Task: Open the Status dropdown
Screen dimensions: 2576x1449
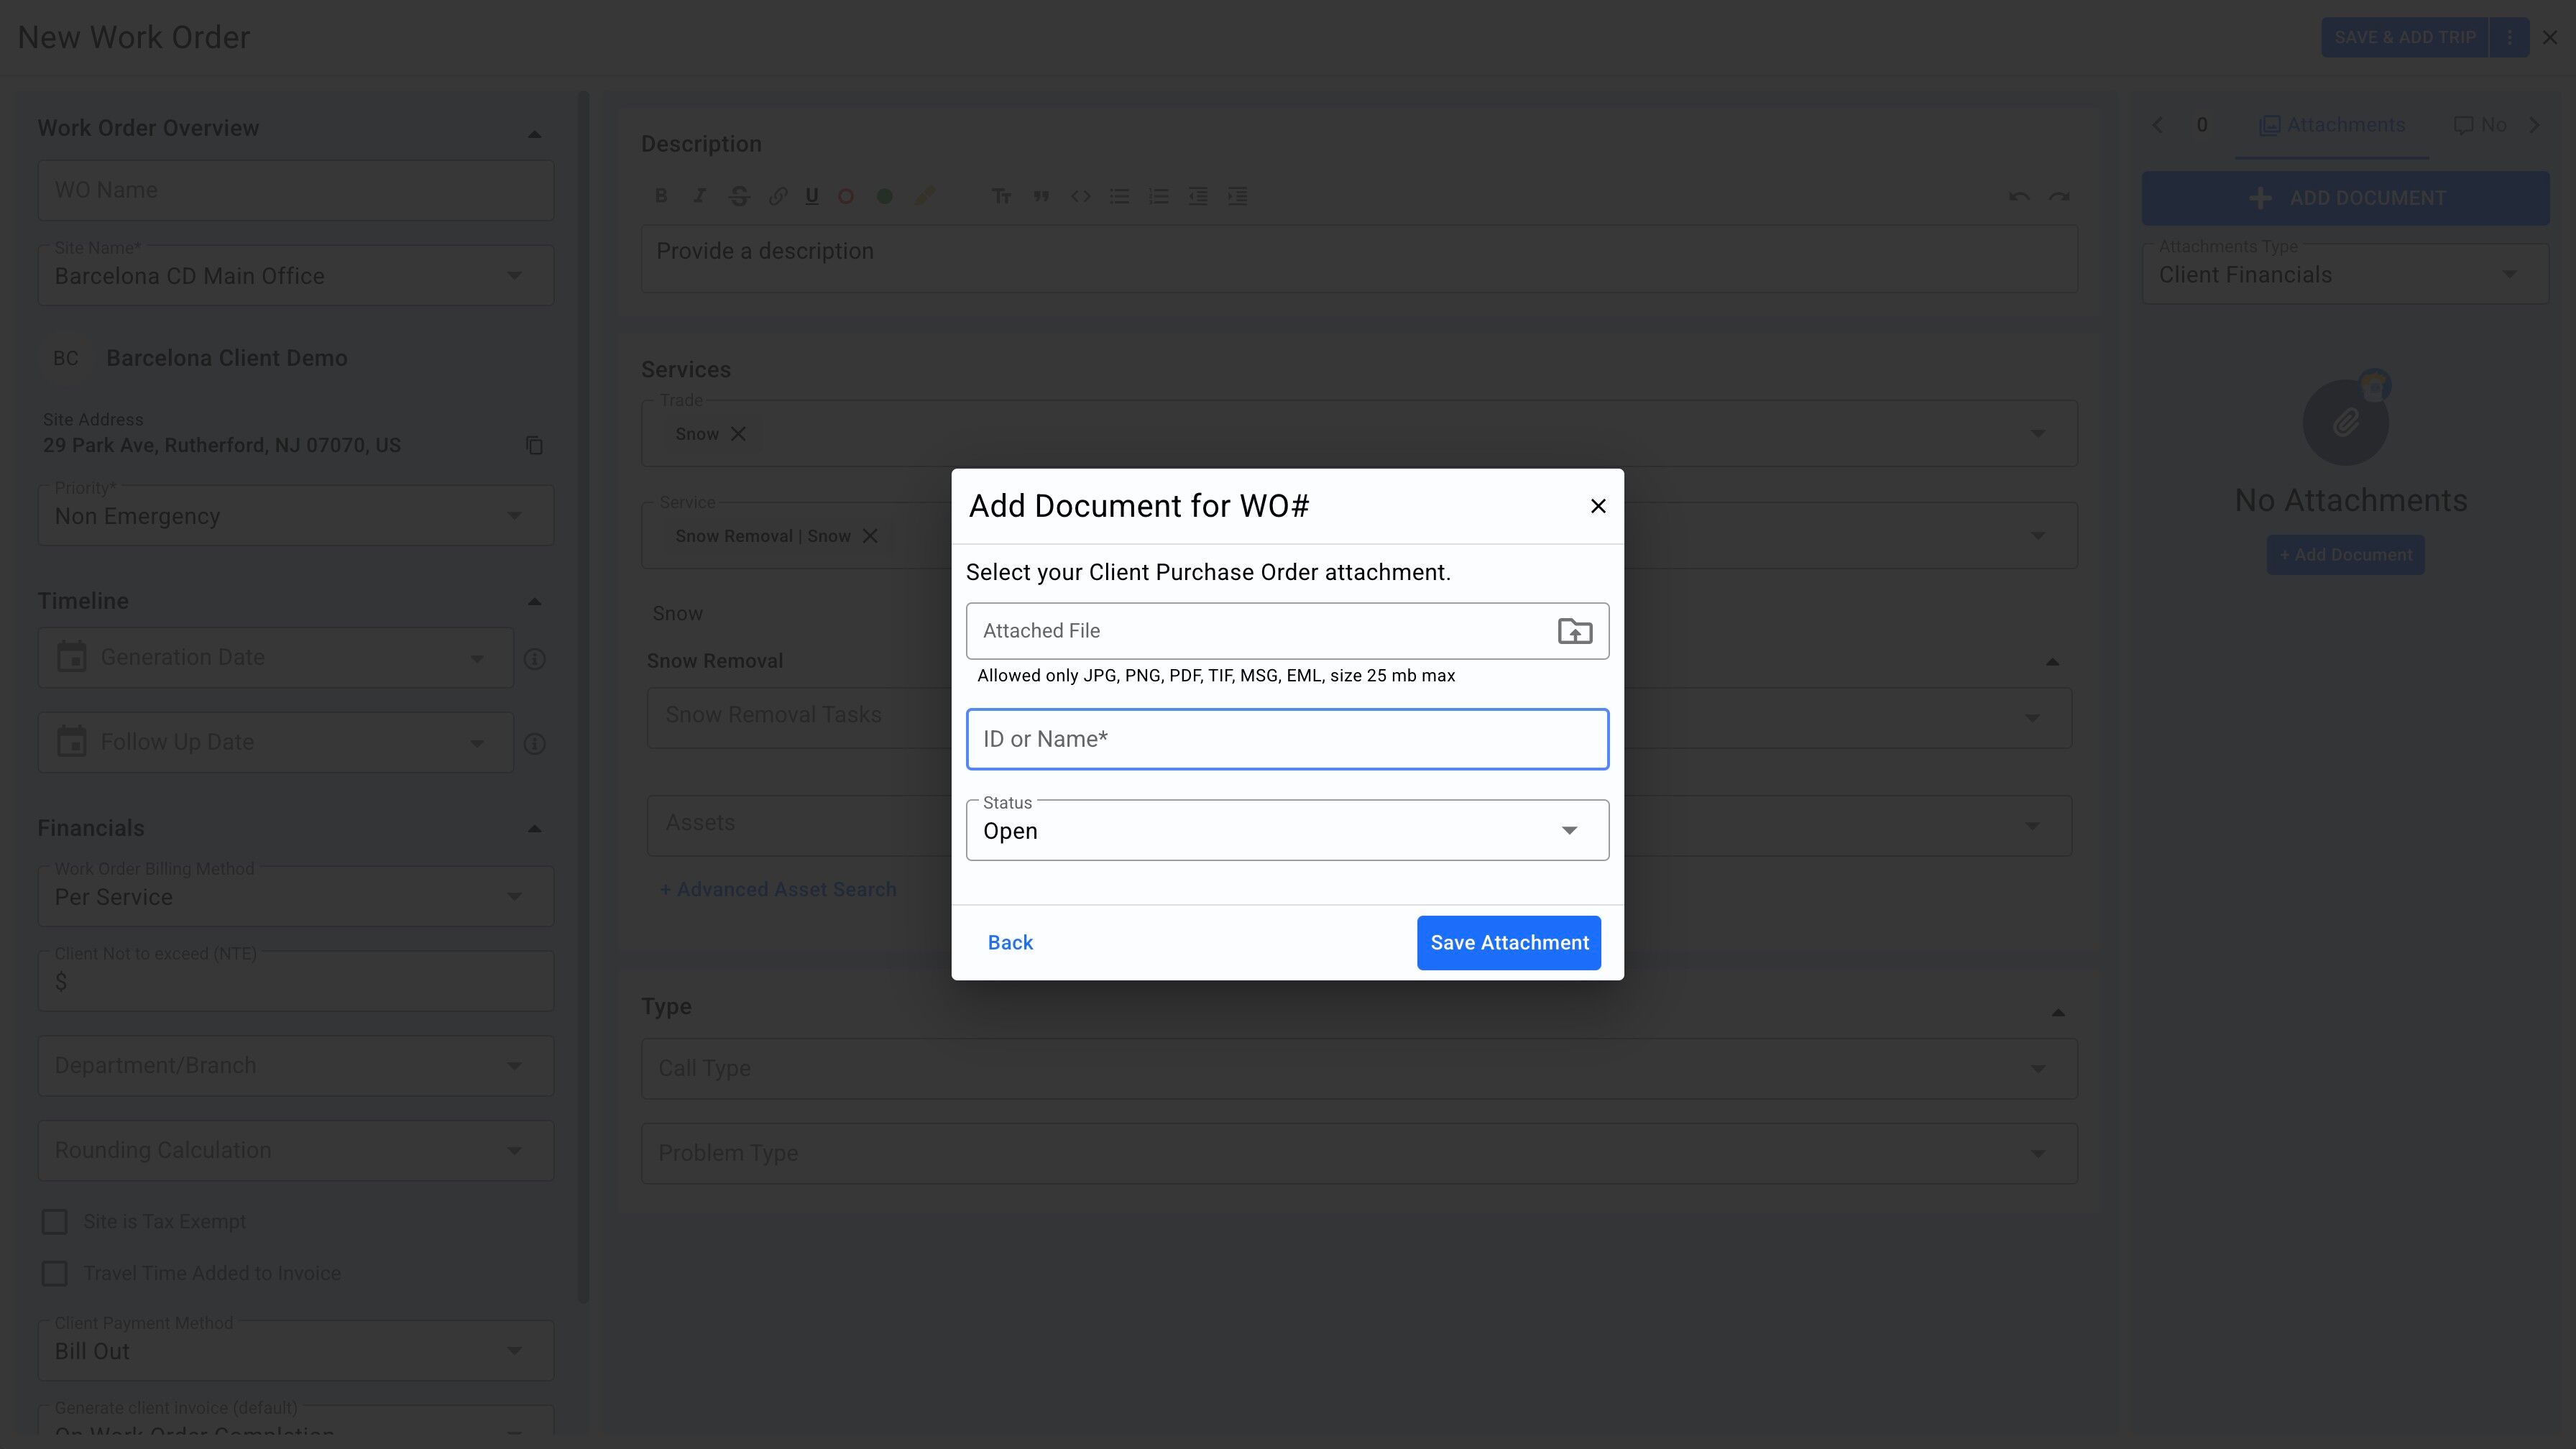Action: [1286, 831]
